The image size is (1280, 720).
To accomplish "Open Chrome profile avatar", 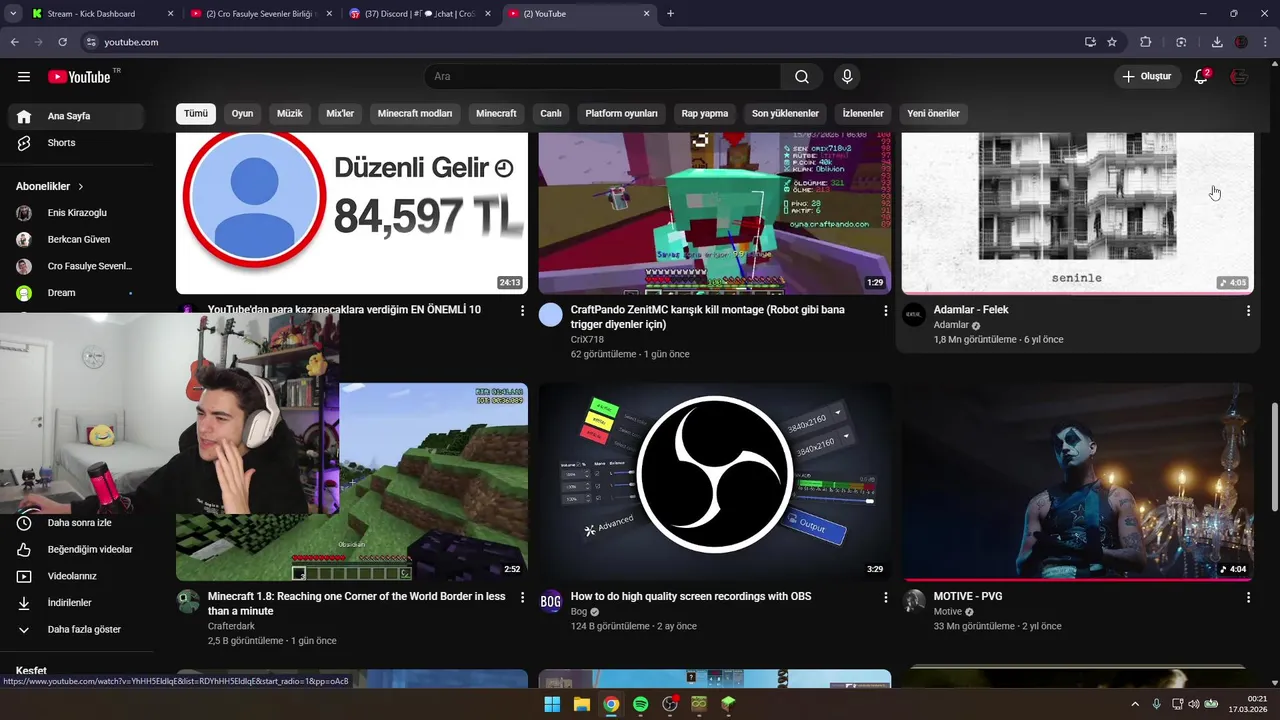I will (x=1241, y=42).
